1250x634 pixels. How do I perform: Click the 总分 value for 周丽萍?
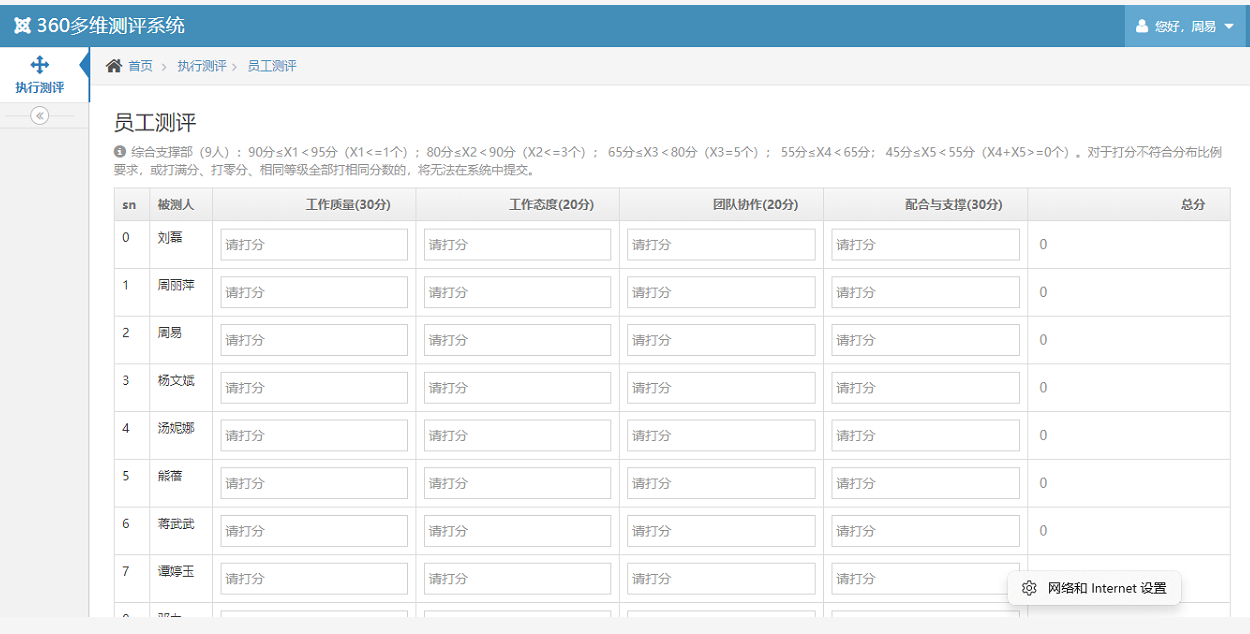point(1043,292)
